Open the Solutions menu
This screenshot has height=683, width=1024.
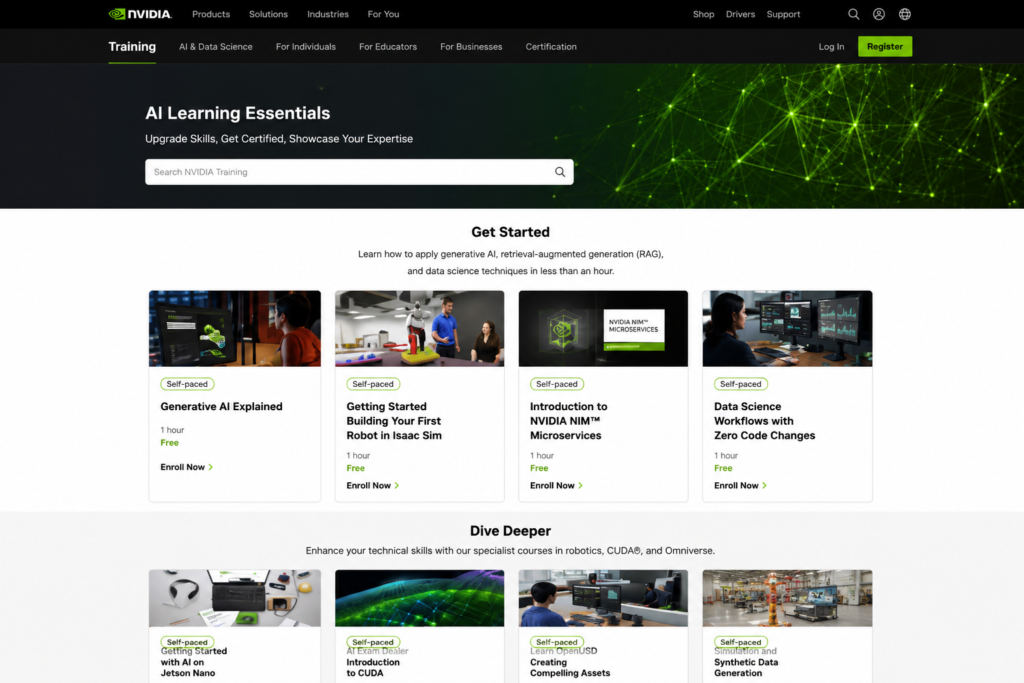click(x=268, y=14)
